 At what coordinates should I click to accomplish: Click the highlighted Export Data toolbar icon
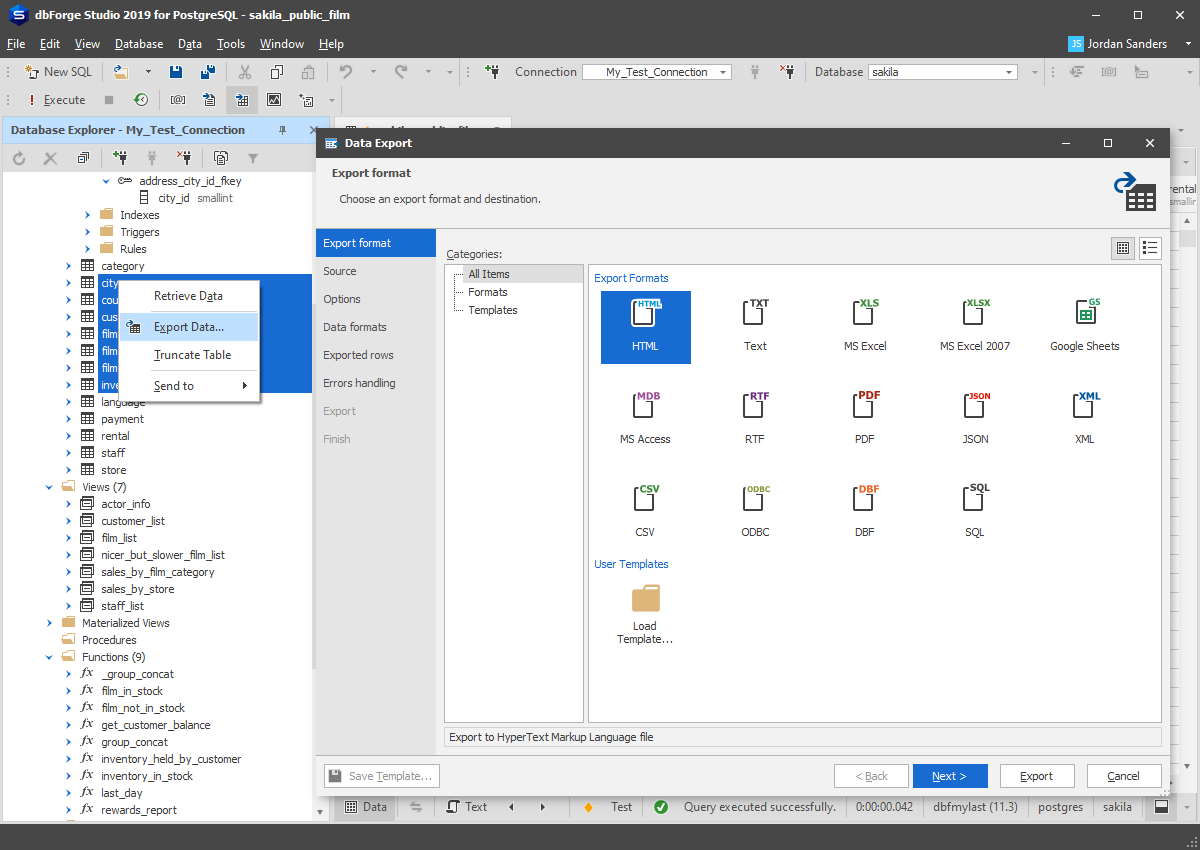(241, 100)
